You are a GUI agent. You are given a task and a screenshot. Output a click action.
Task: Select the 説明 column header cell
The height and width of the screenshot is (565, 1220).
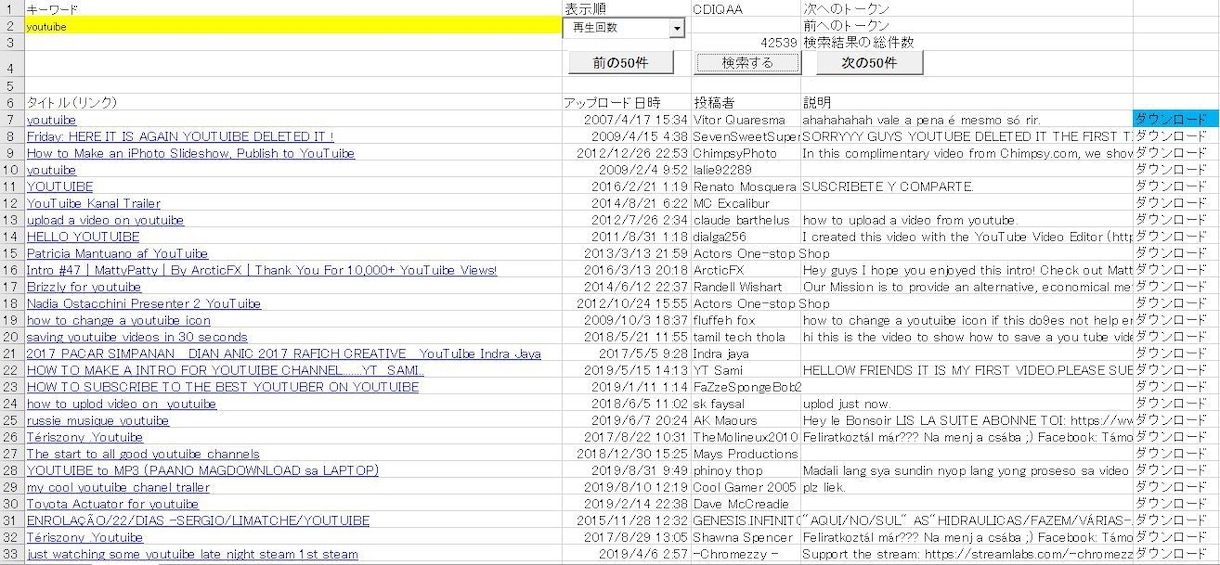967,102
